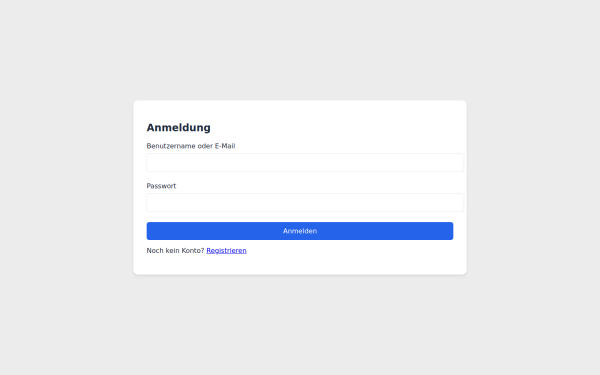The height and width of the screenshot is (375, 600).
Task: Select the Anmeldung heading
Action: pos(178,127)
